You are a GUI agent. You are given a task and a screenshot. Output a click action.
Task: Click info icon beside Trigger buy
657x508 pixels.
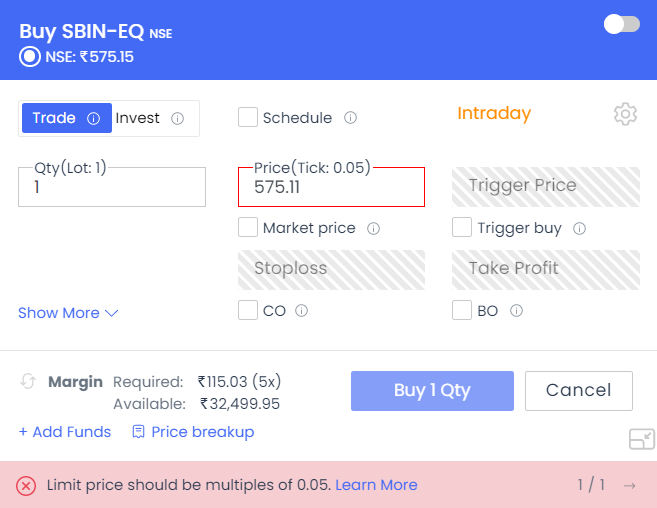(x=579, y=228)
